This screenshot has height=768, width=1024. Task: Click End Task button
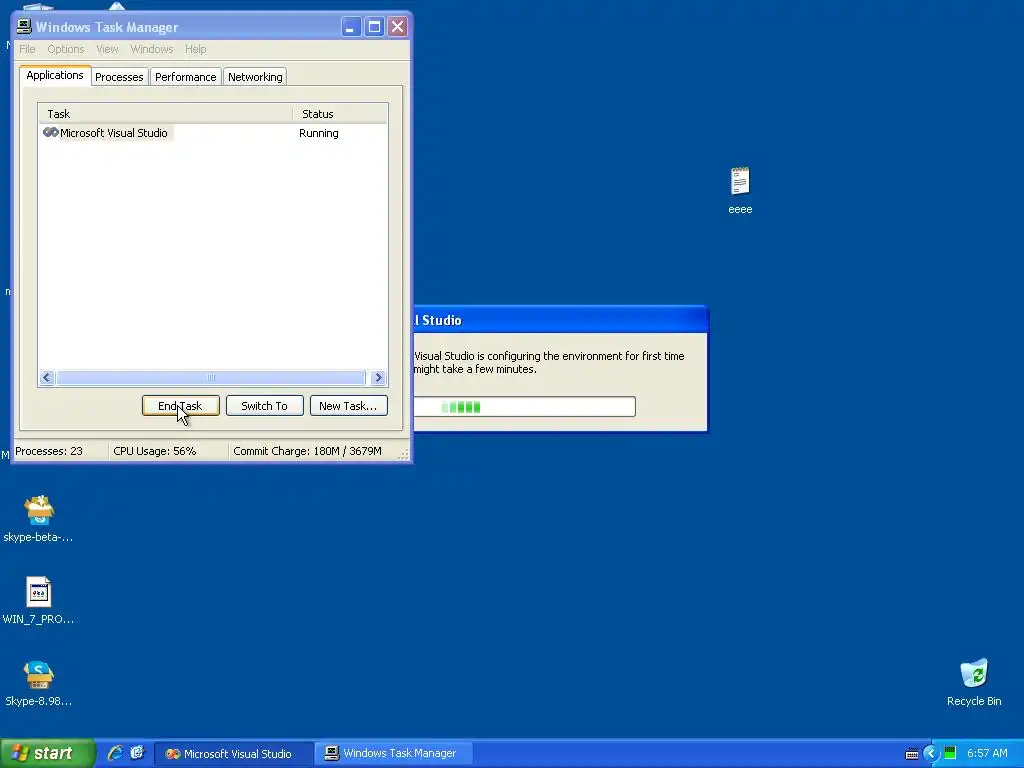pyautogui.click(x=180, y=406)
